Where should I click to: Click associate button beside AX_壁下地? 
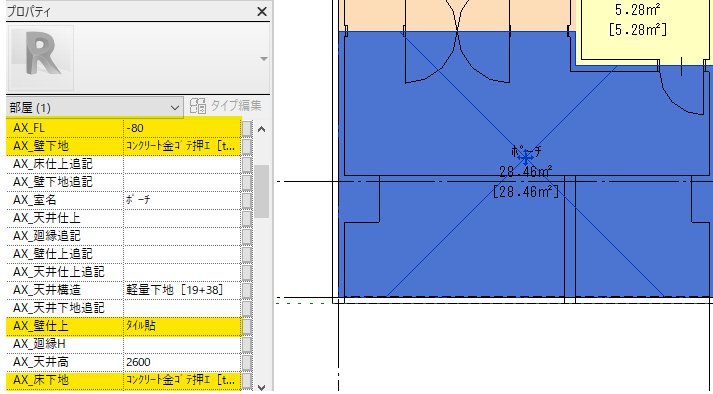click(247, 146)
